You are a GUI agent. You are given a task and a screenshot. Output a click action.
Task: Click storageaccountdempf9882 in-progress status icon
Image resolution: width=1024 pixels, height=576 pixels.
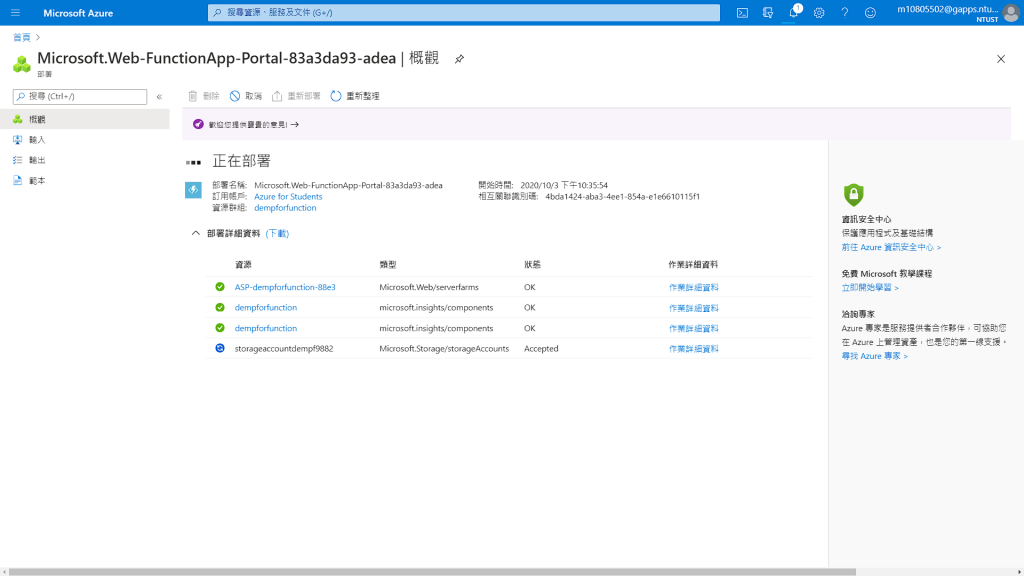(x=220, y=348)
